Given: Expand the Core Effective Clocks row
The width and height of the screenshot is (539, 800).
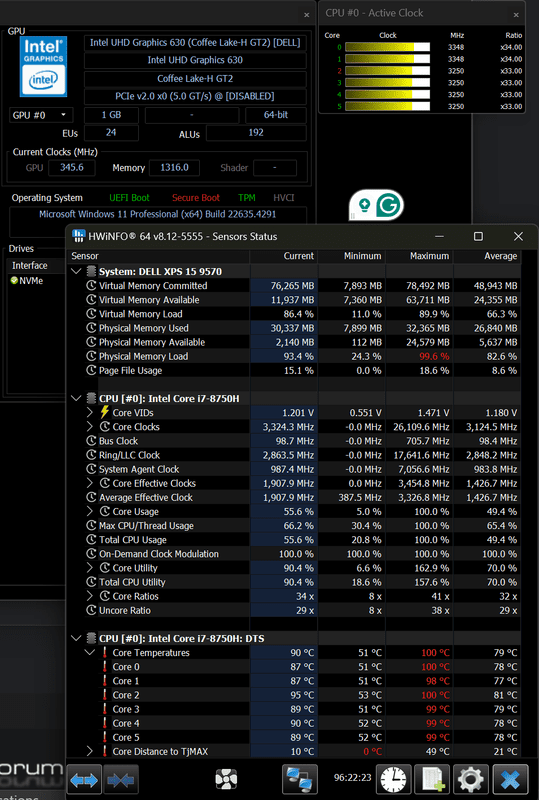Looking at the screenshot, I should coord(90,483).
